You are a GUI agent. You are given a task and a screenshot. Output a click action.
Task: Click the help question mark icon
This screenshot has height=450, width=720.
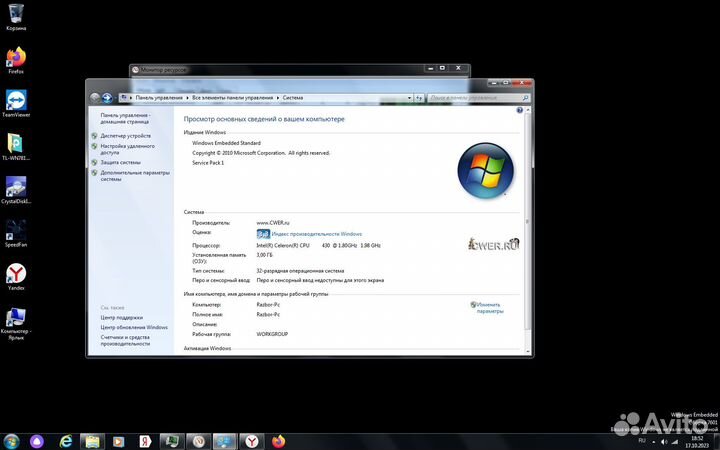pos(519,110)
